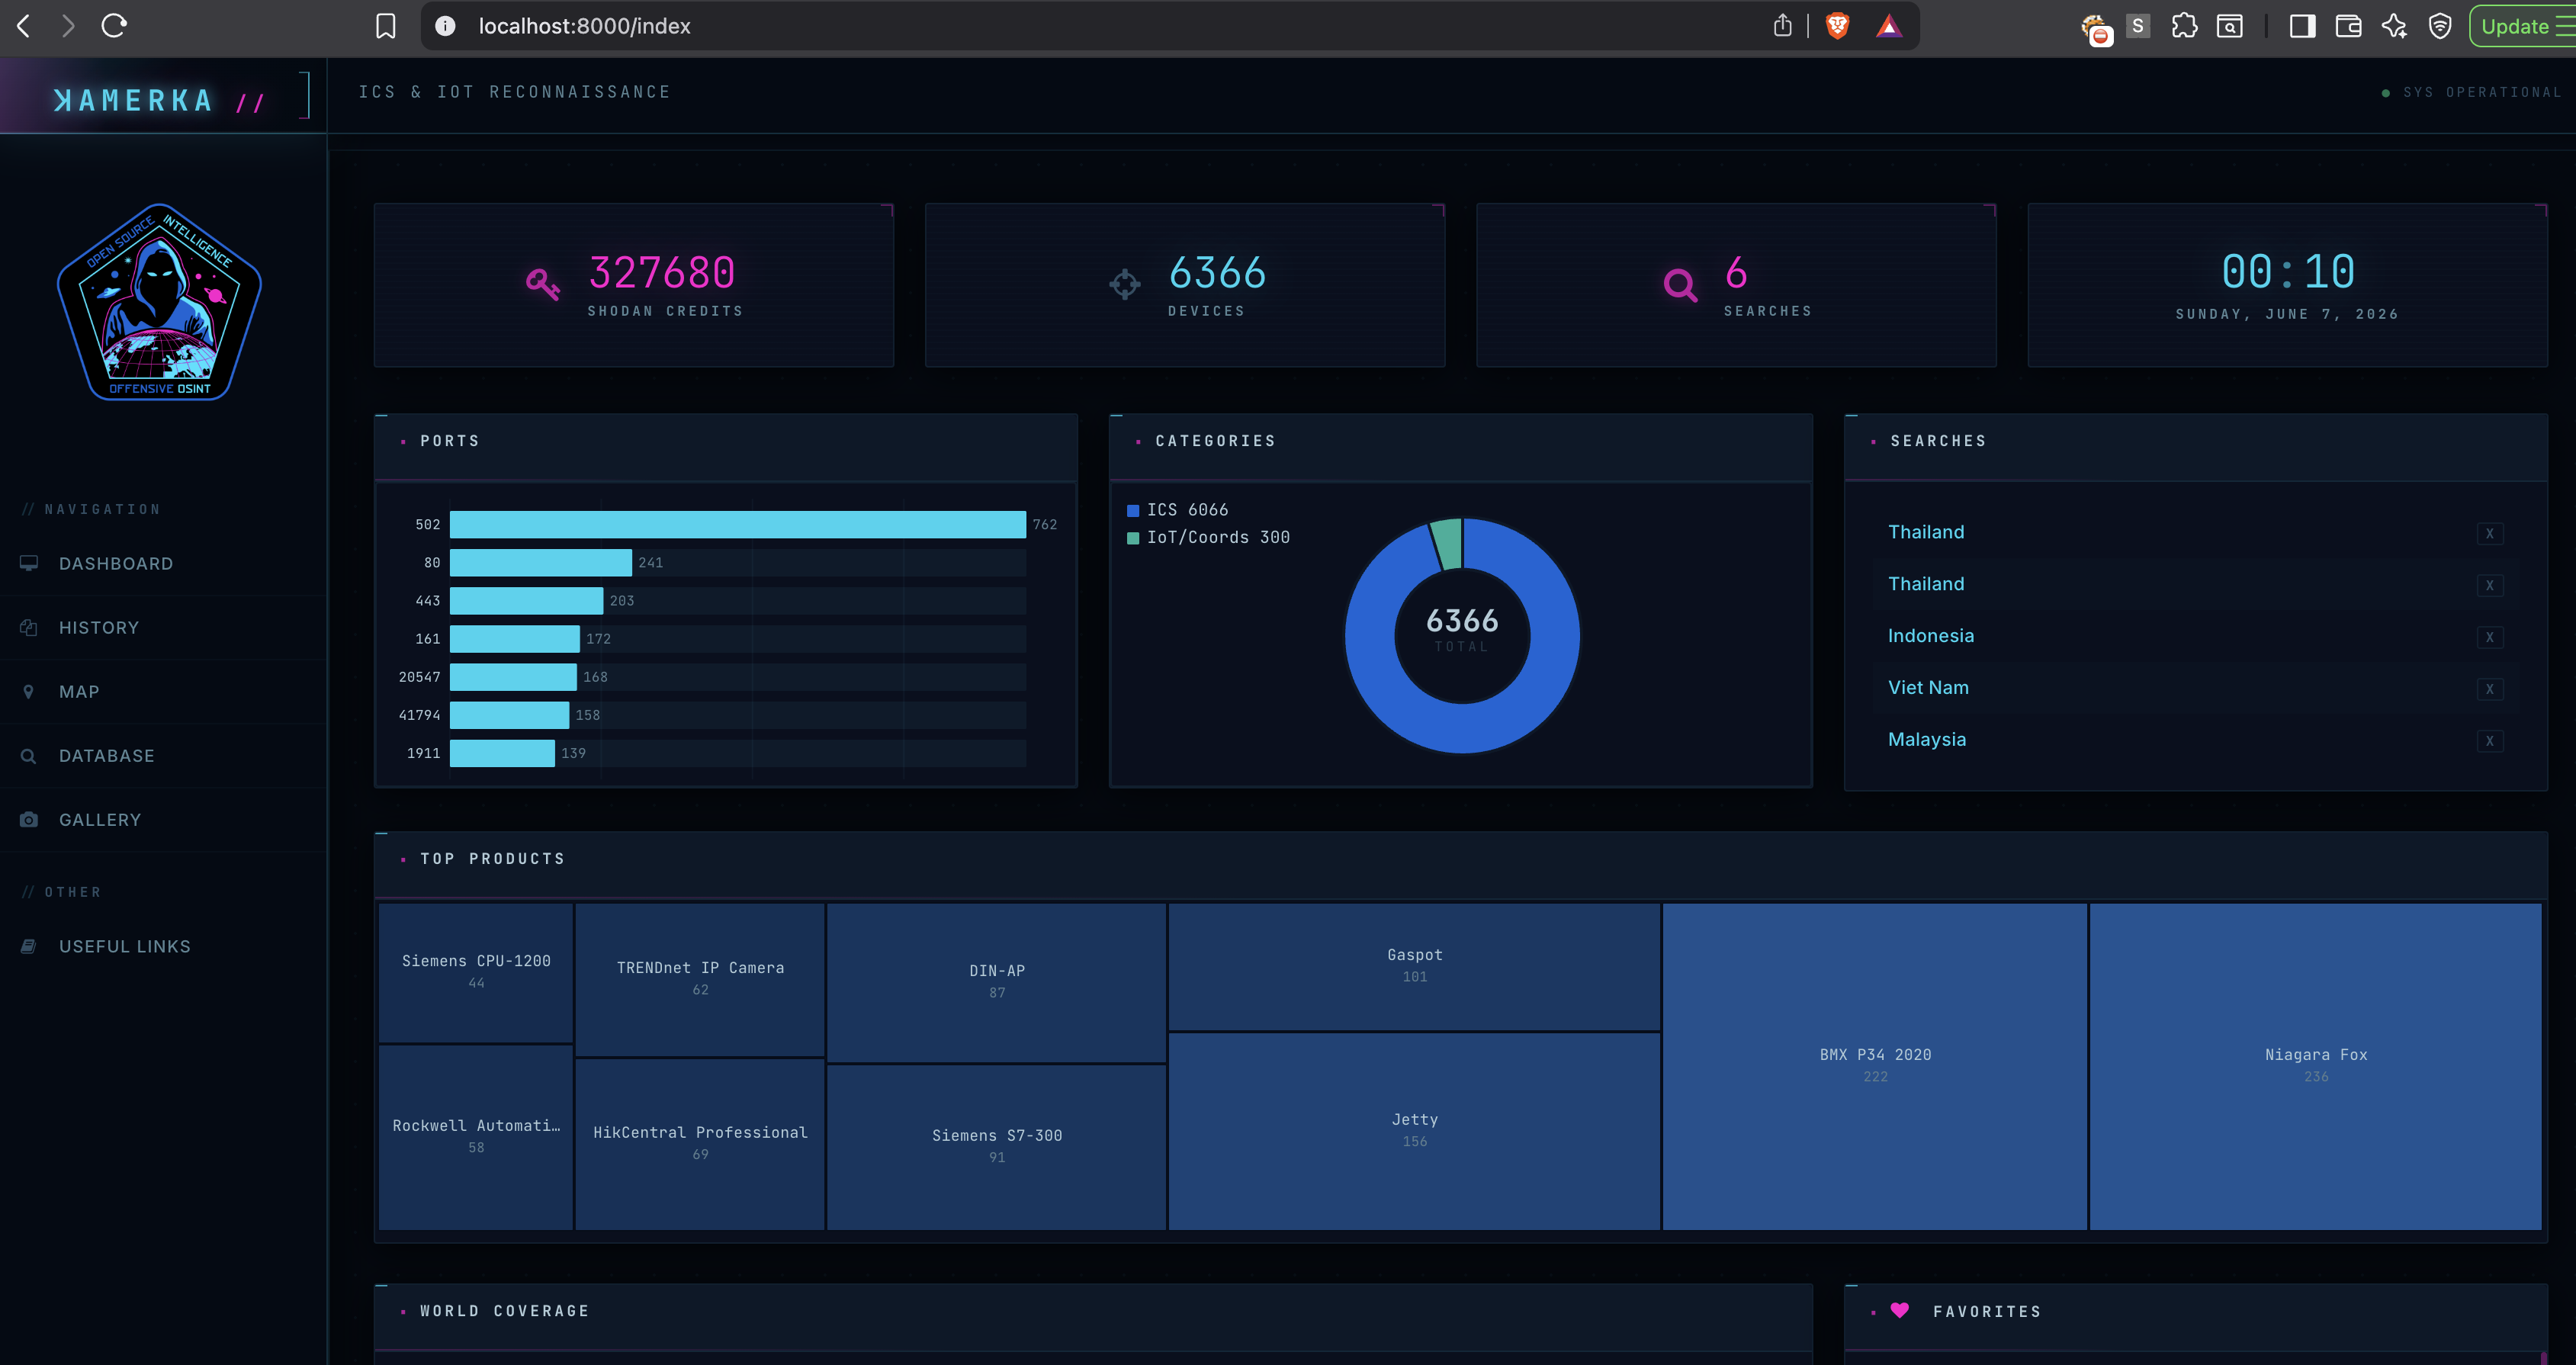Select the Siemens S7-300 treemap tile
Viewport: 2576px width, 1365px height.
[996, 1147]
